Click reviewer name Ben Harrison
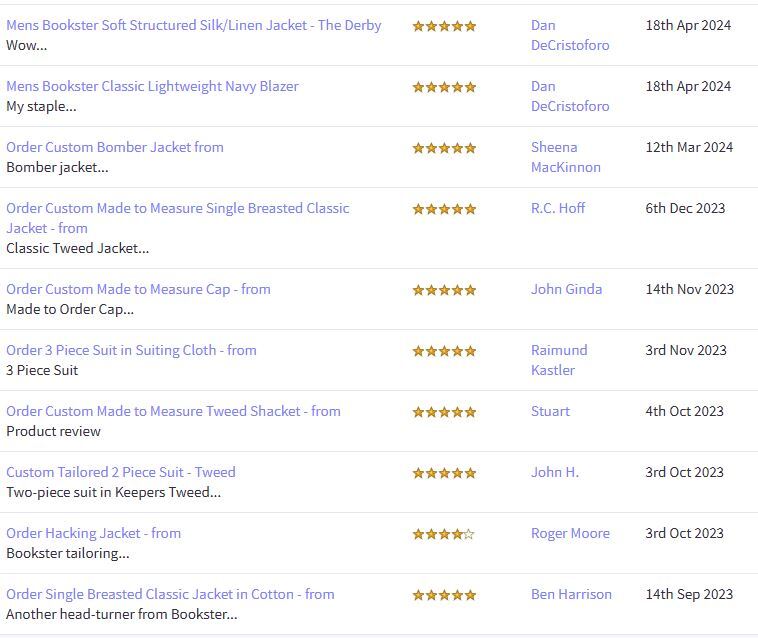The height and width of the screenshot is (638, 758). [x=571, y=594]
